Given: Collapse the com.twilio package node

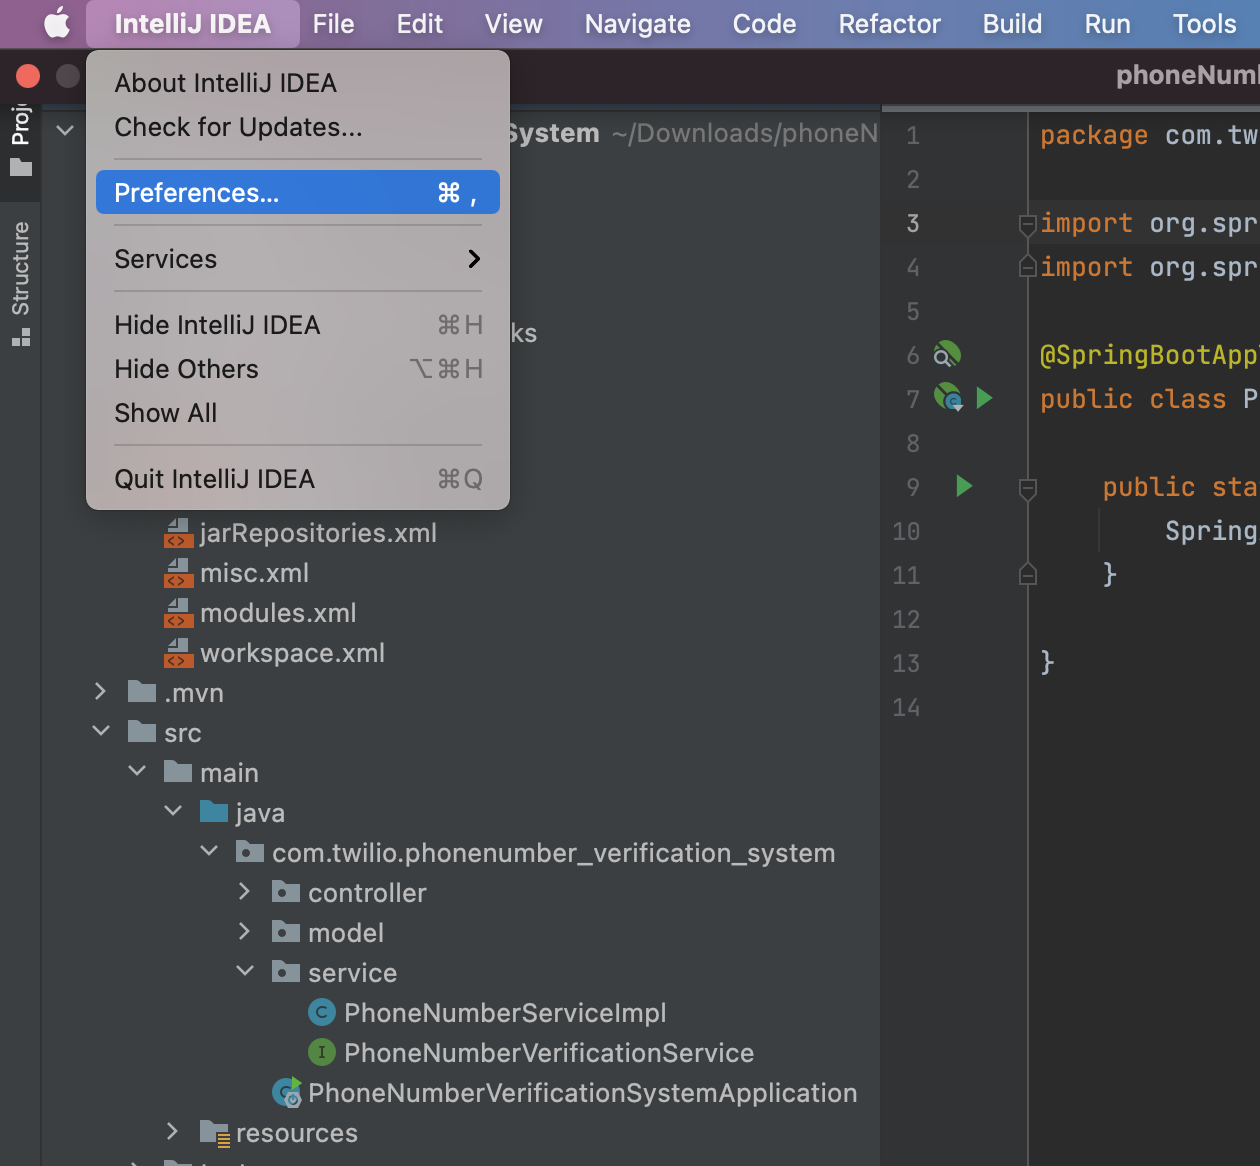Looking at the screenshot, I should click(x=209, y=851).
